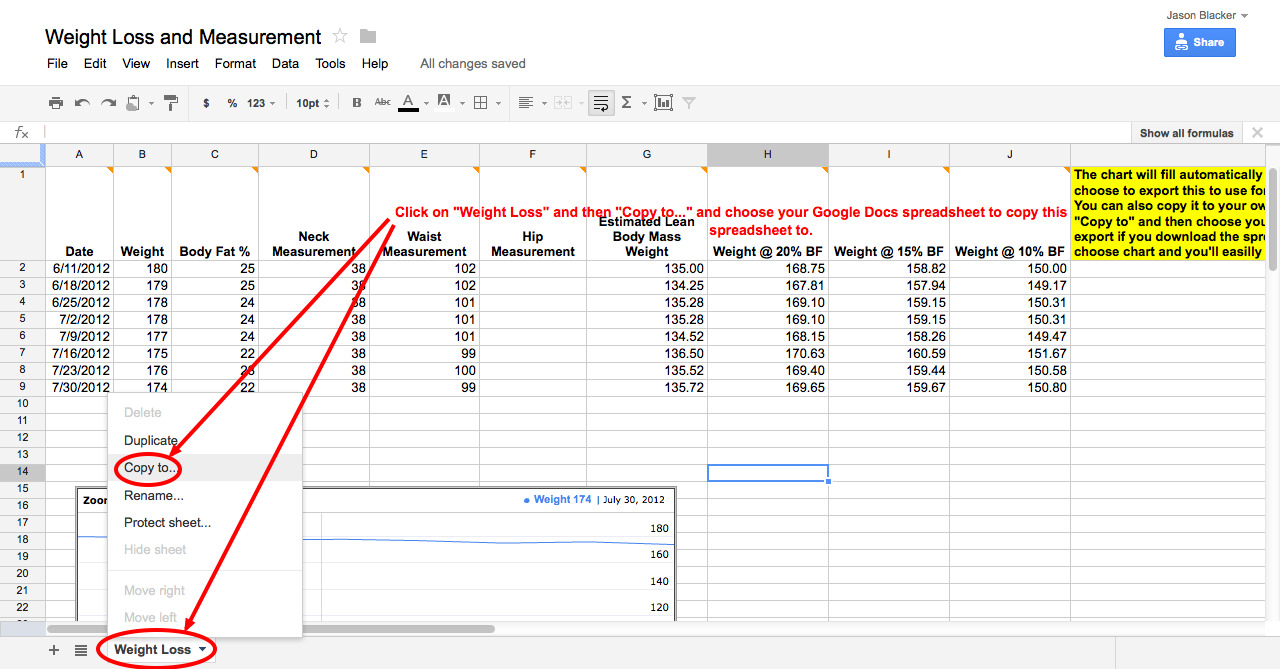Click the blue Share button
This screenshot has width=1280, height=669.
[1199, 42]
